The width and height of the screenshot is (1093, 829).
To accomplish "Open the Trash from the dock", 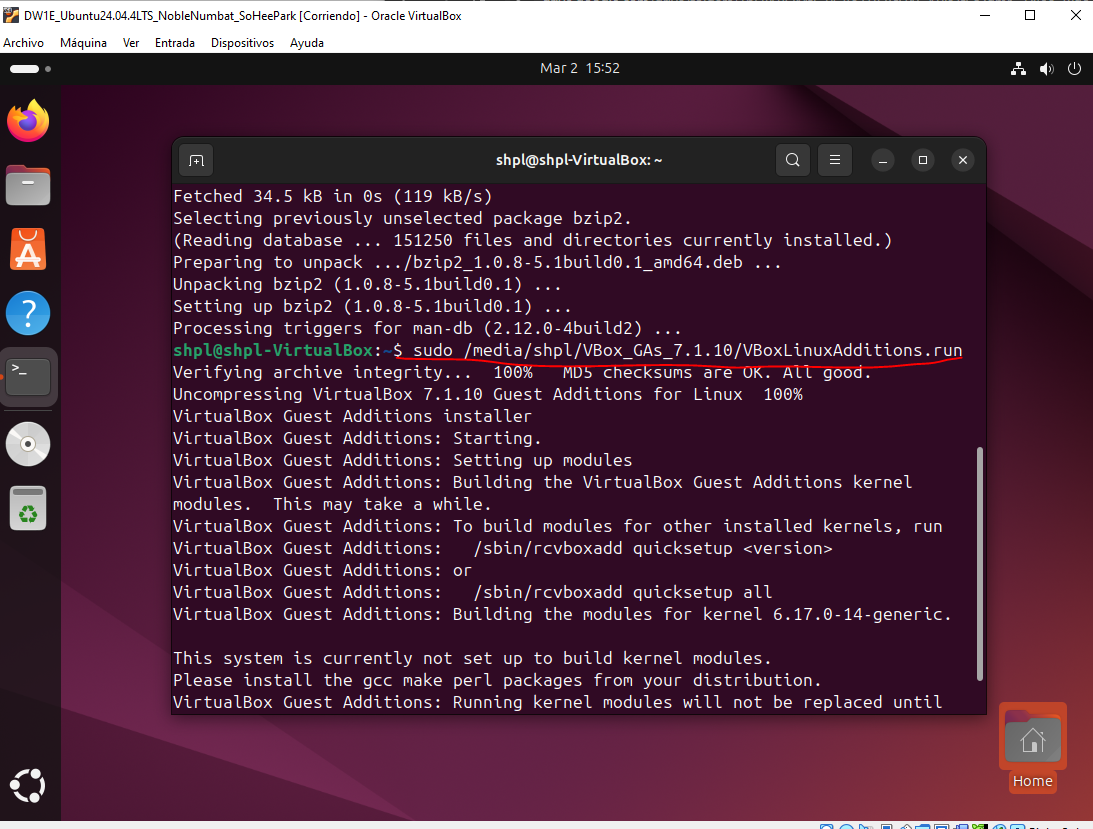I will 28,508.
